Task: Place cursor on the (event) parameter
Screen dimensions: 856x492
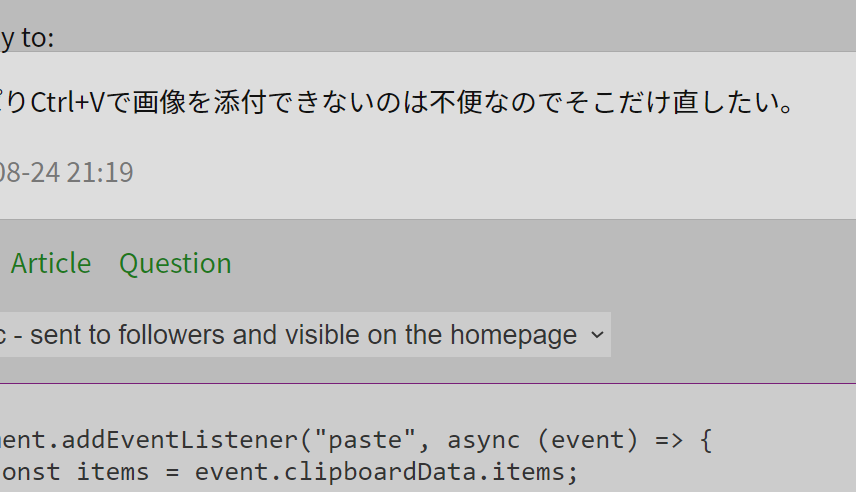Action: [584, 440]
